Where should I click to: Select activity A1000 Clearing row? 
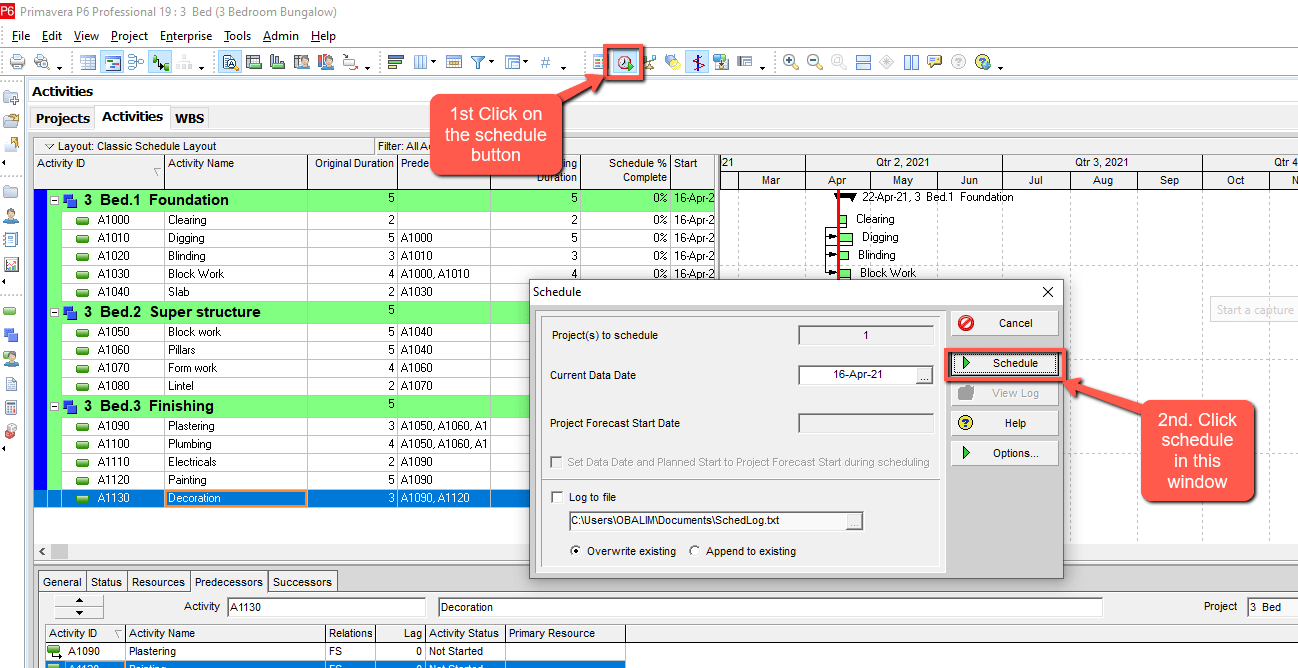click(375, 220)
